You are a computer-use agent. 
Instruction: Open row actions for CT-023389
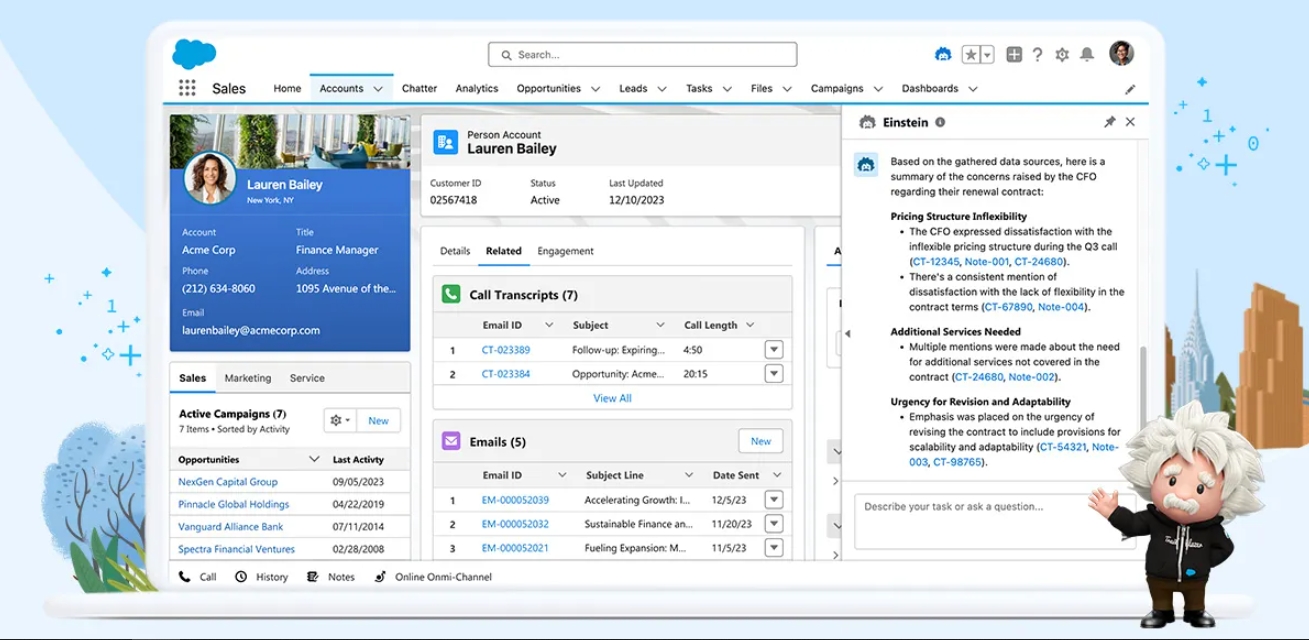[x=773, y=350]
